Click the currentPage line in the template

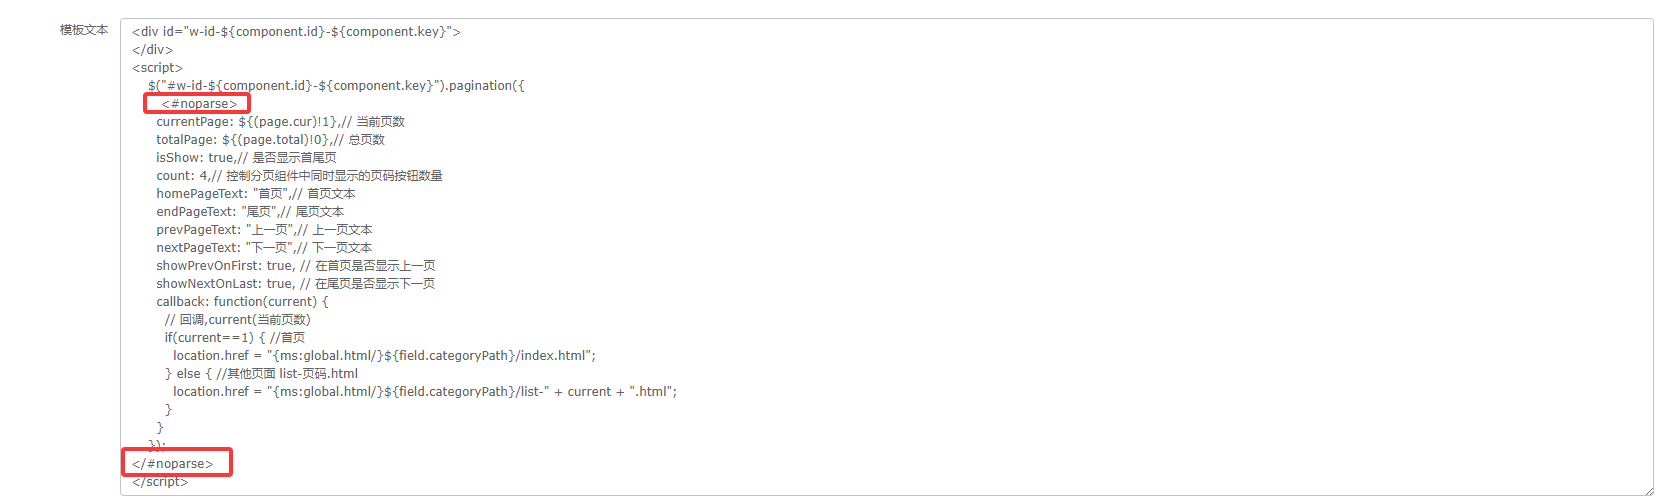click(x=280, y=122)
